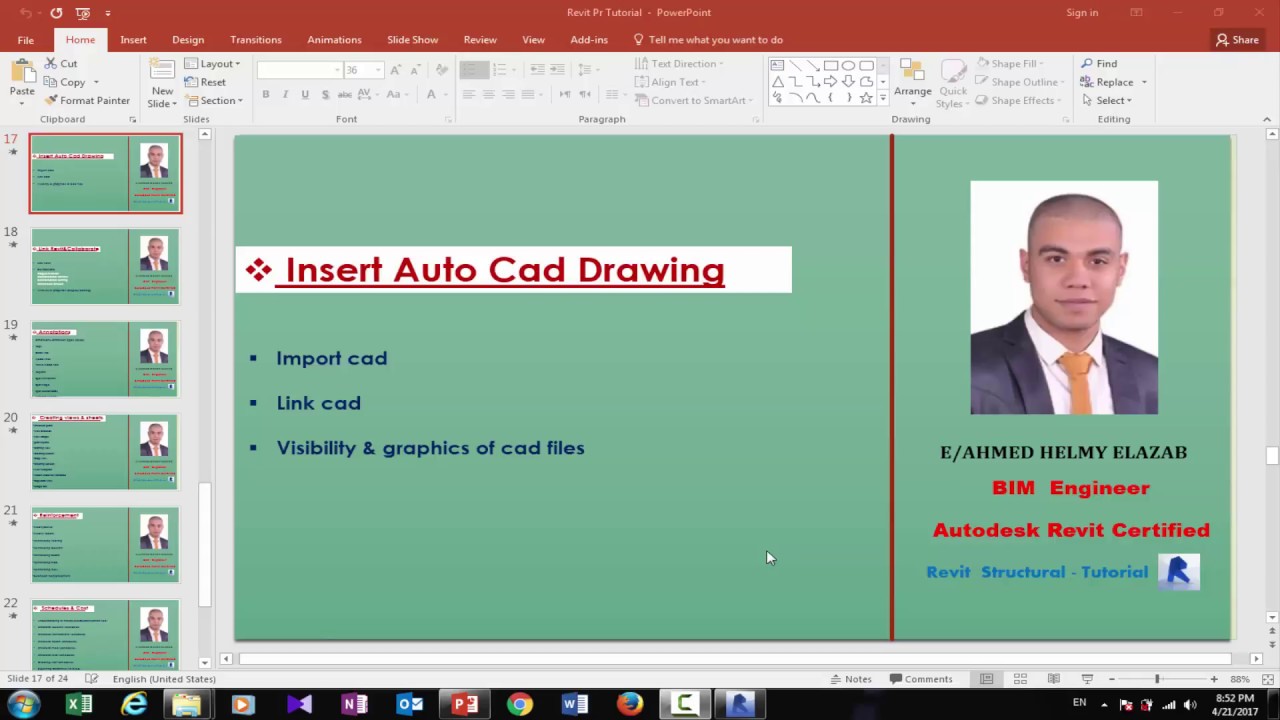Click Replace in the Editing group
1280x720 pixels.
tap(1107, 82)
